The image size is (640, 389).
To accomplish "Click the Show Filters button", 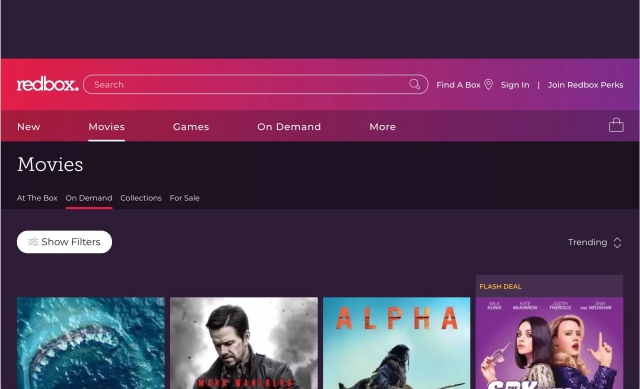I will [x=64, y=242].
